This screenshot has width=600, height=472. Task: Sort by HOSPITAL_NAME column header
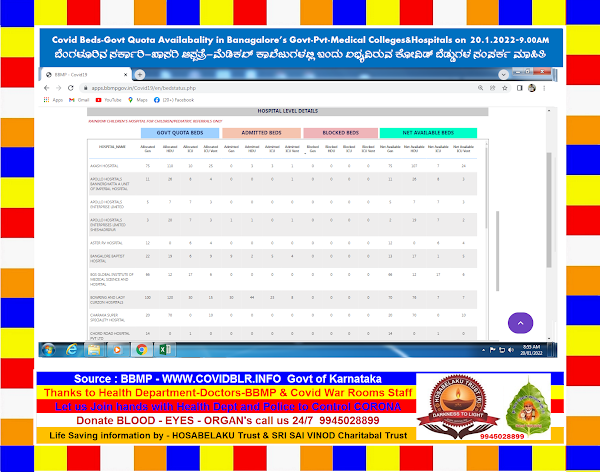[x=112, y=147]
